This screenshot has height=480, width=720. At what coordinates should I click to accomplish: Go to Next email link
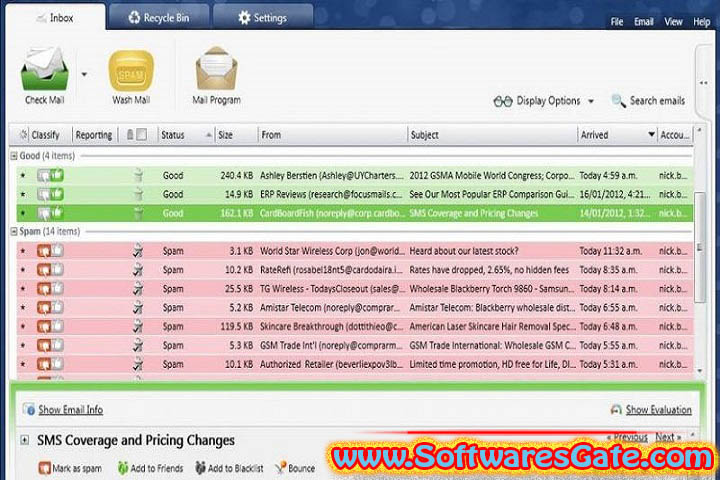click(668, 437)
